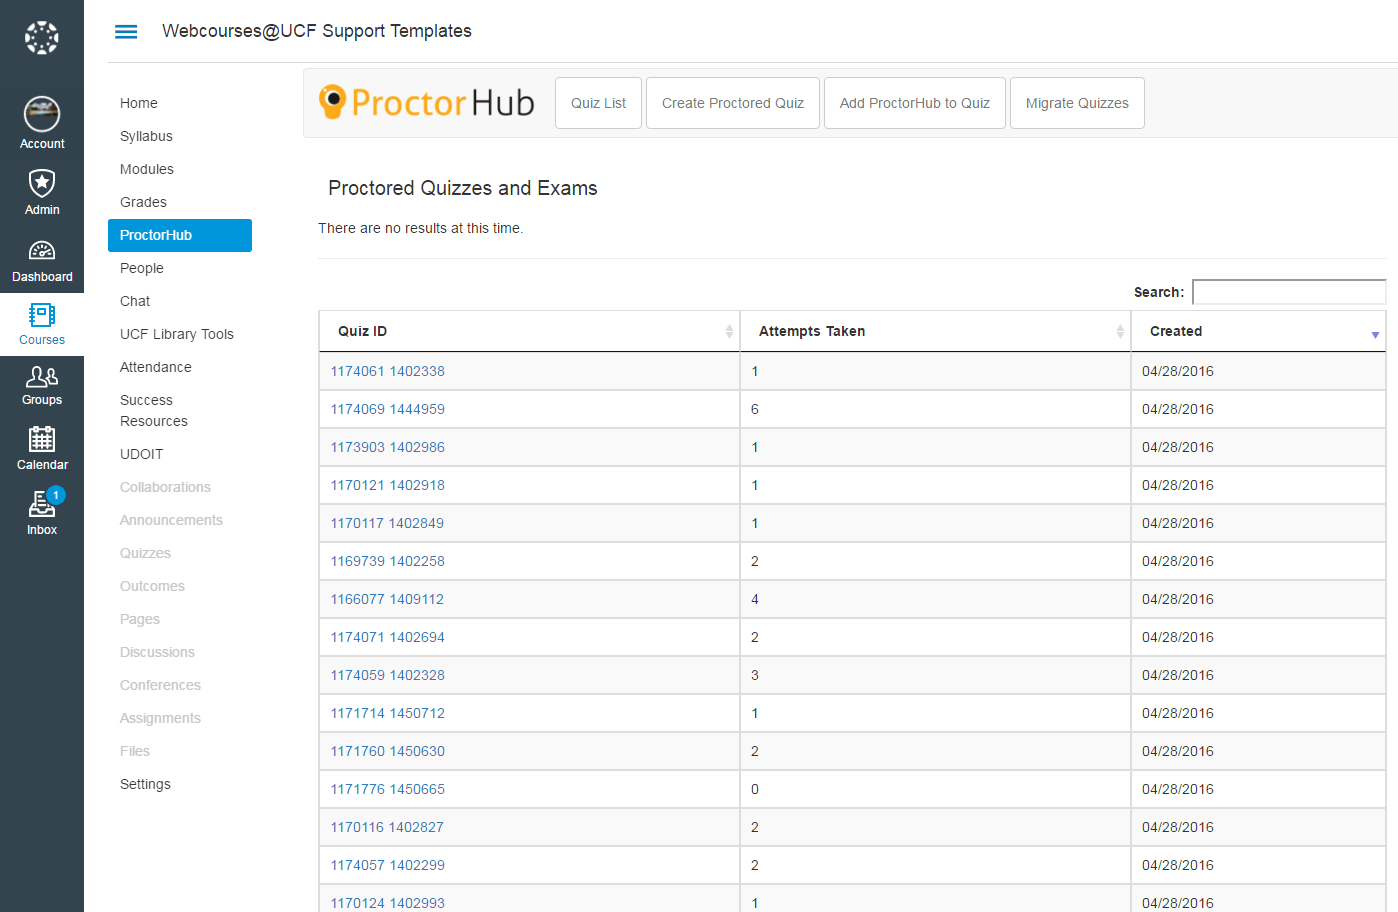Open course Settings
Image resolution: width=1398 pixels, height=912 pixels.
(145, 784)
